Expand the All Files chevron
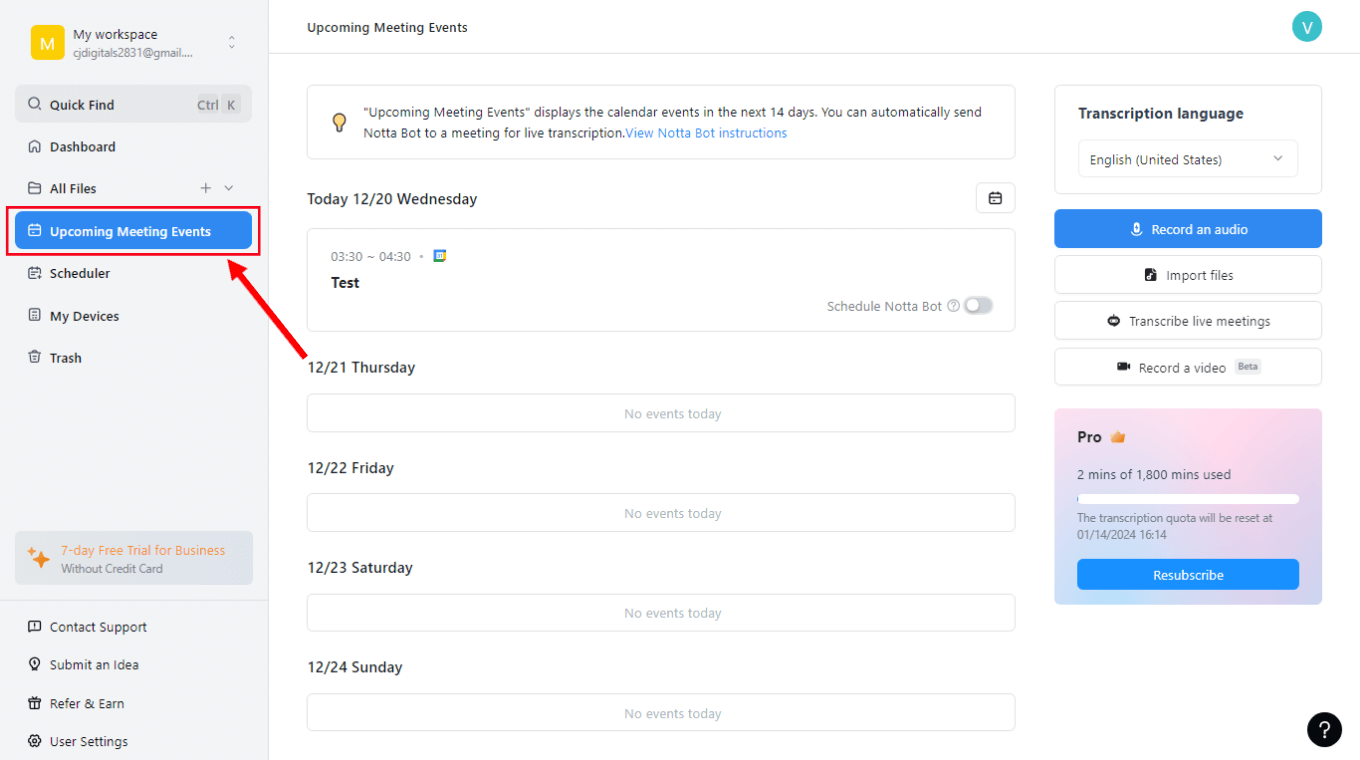The image size is (1360, 760). pos(229,188)
